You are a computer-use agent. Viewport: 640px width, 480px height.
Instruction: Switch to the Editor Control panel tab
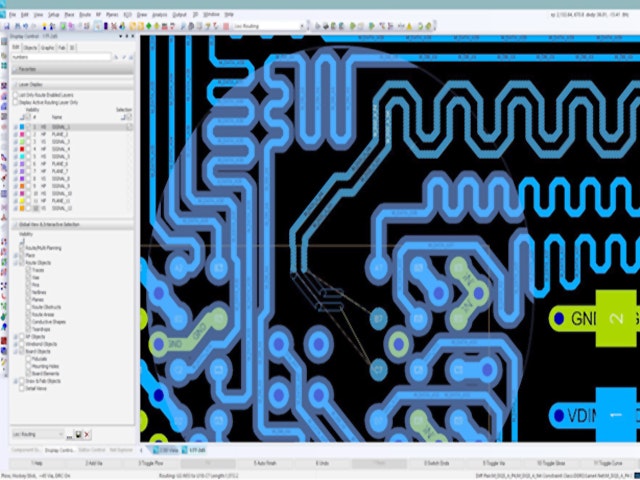tap(92, 450)
